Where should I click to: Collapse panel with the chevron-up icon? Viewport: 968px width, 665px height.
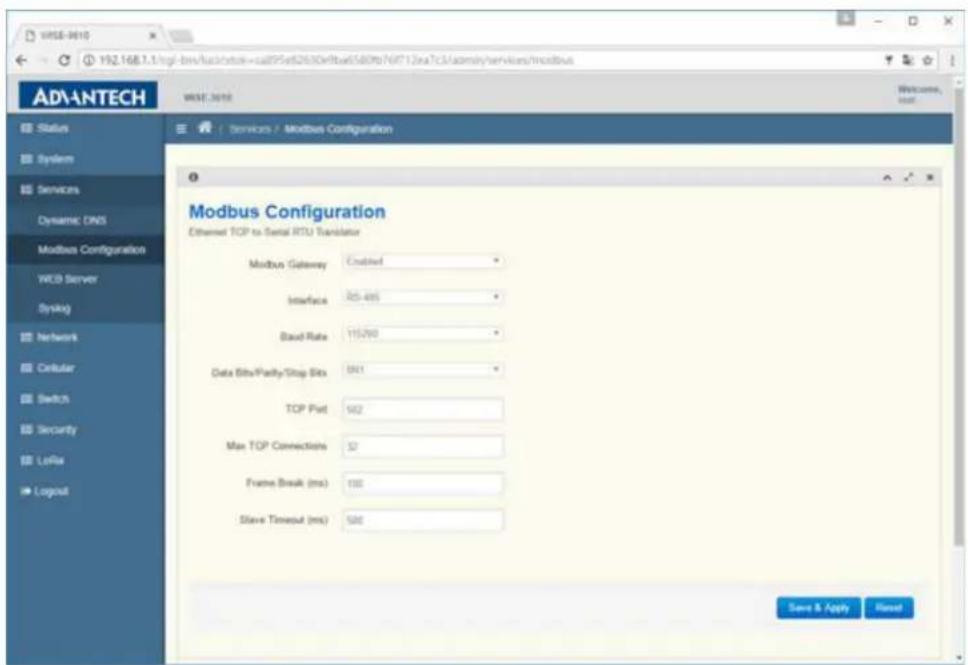coord(887,178)
